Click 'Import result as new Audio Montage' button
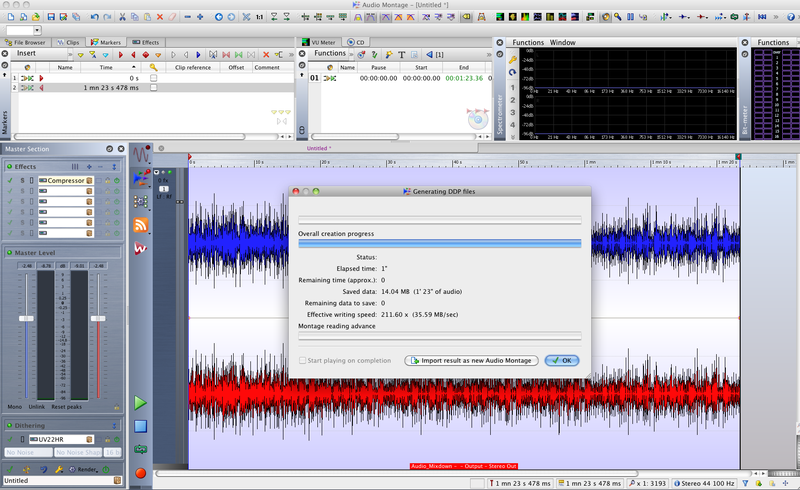Screen dimensions: 800x490 (x=471, y=360)
